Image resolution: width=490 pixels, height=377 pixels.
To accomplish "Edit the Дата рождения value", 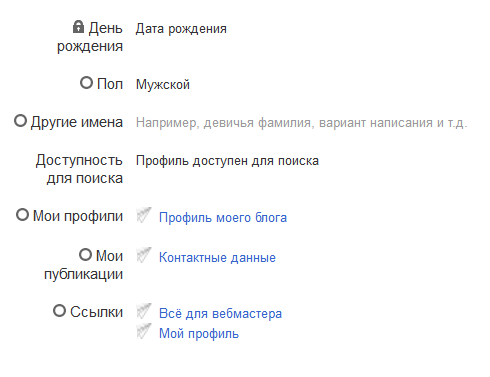I will click(x=181, y=29).
